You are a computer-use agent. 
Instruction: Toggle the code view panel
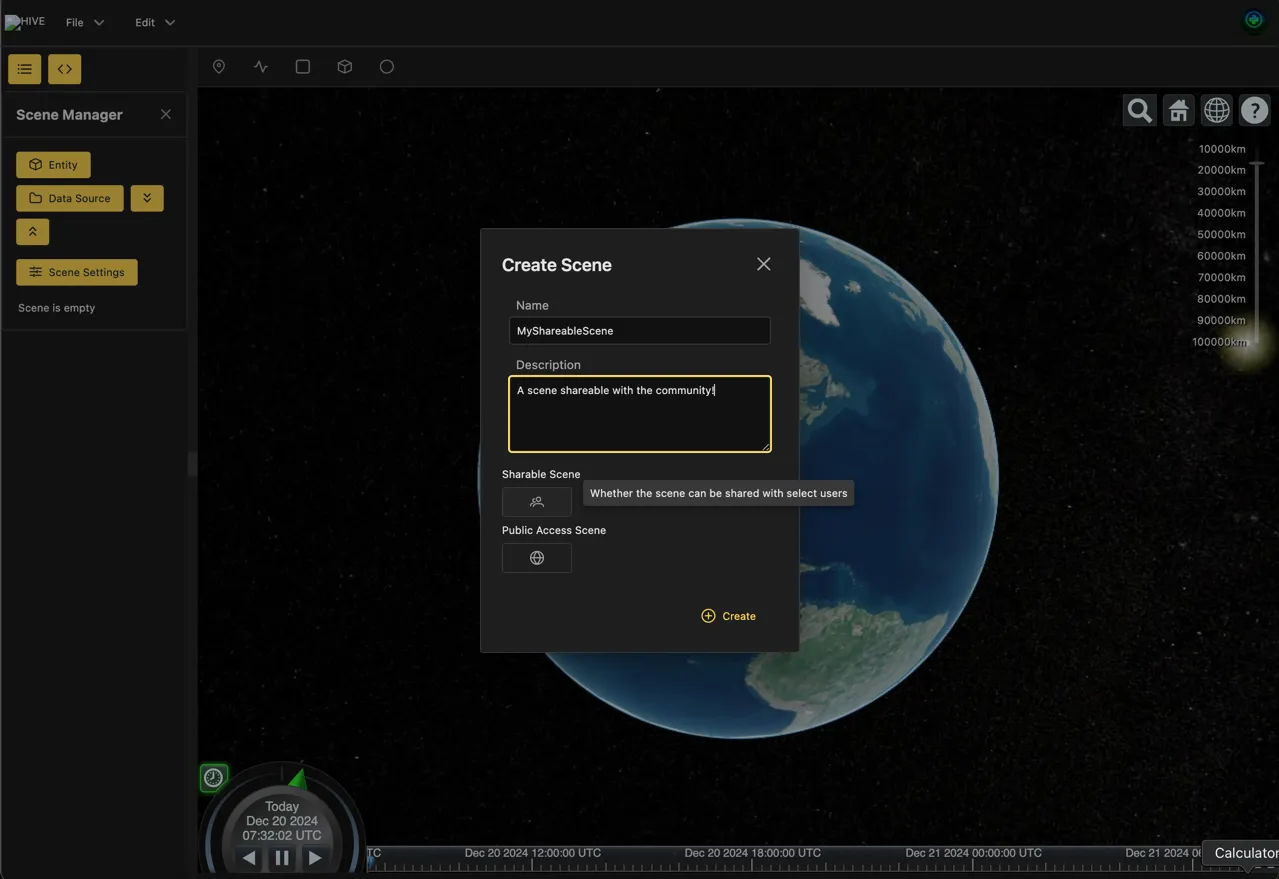pos(64,69)
